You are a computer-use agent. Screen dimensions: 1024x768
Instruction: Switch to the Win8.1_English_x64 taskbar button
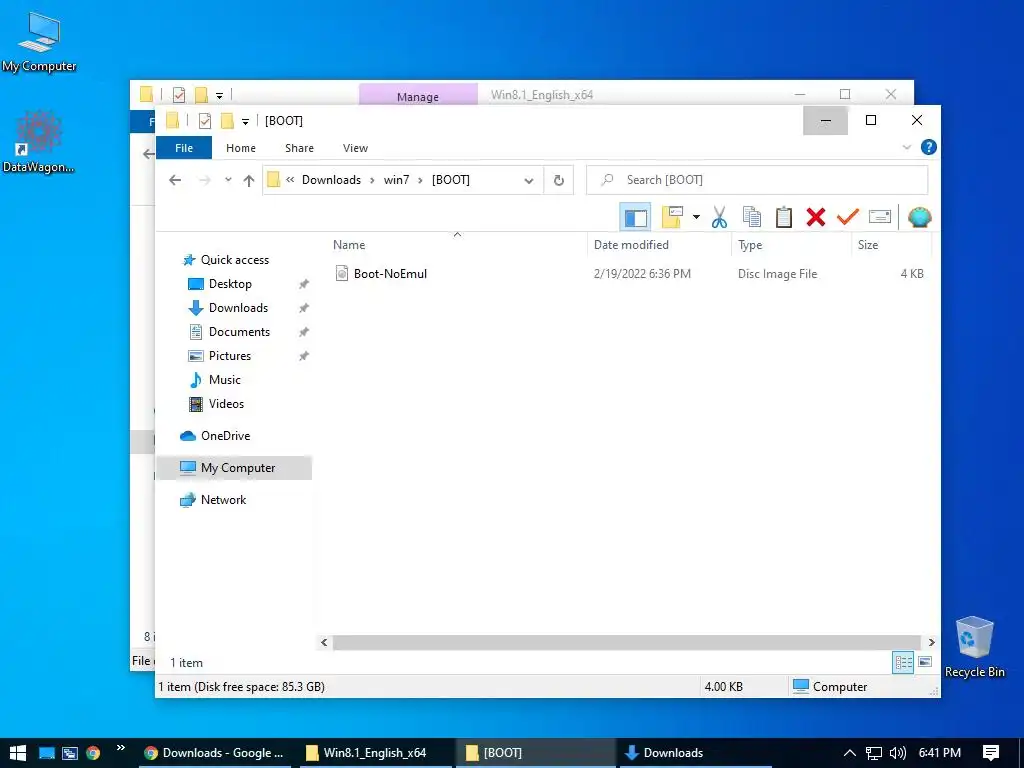tap(376, 753)
